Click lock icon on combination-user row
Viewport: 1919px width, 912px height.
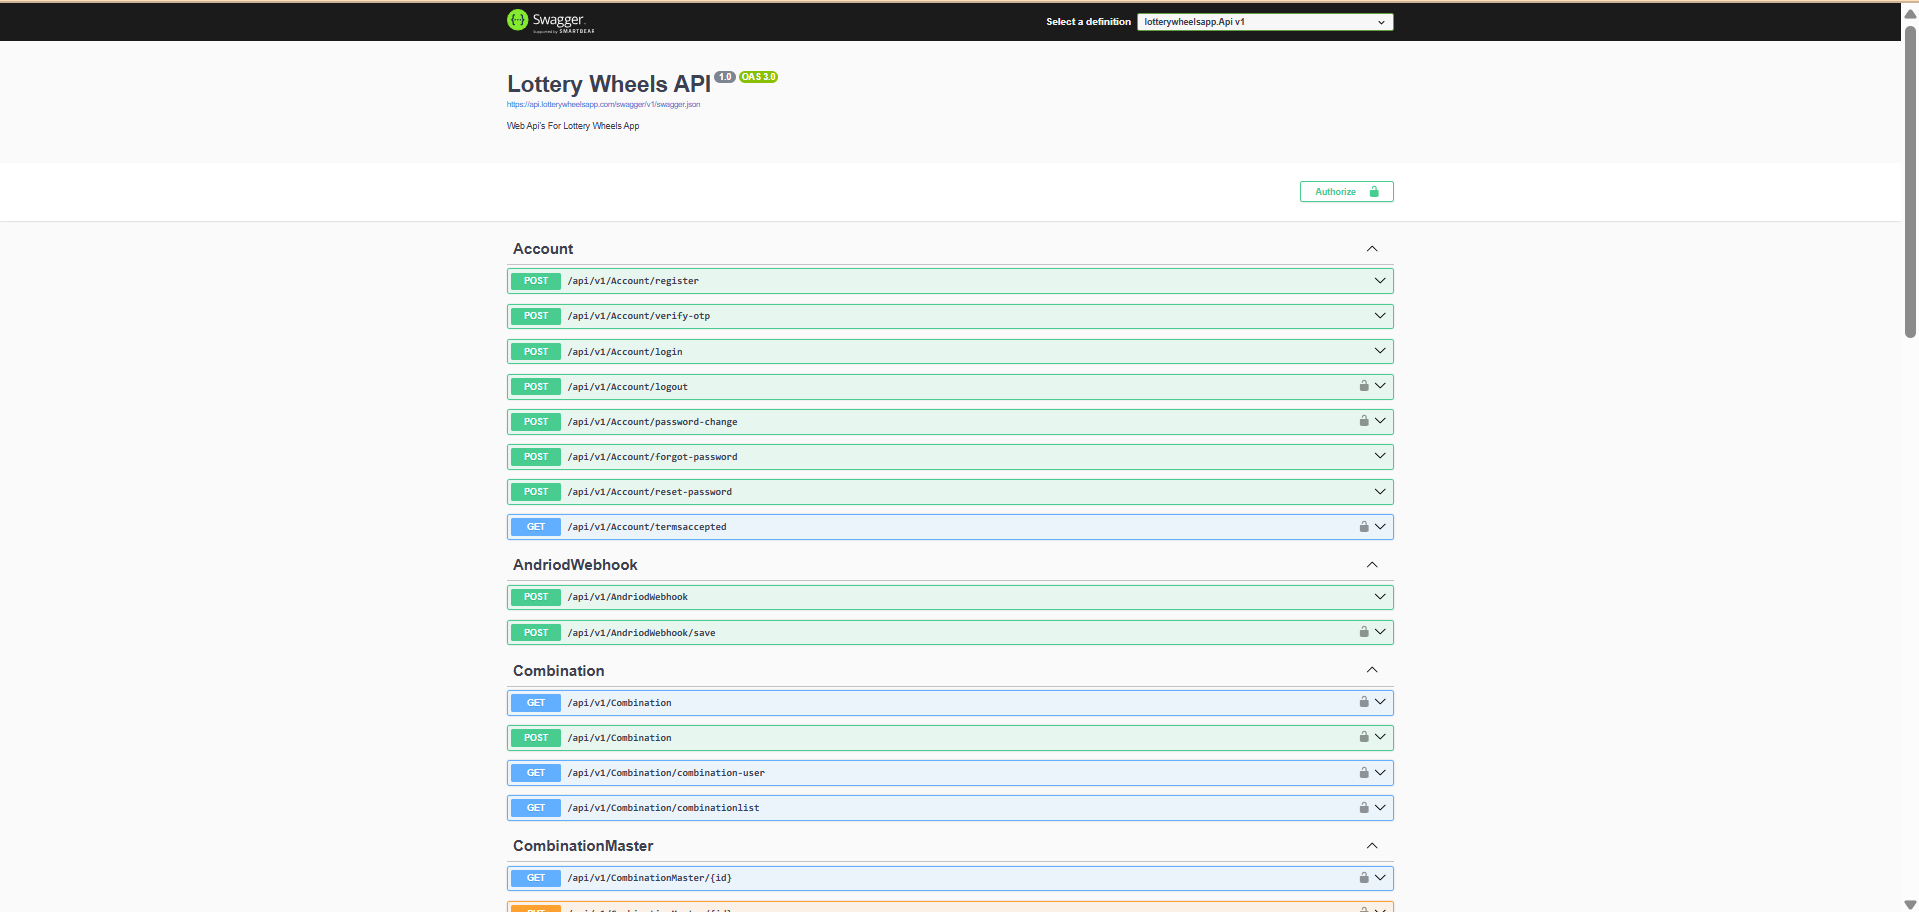coord(1364,772)
